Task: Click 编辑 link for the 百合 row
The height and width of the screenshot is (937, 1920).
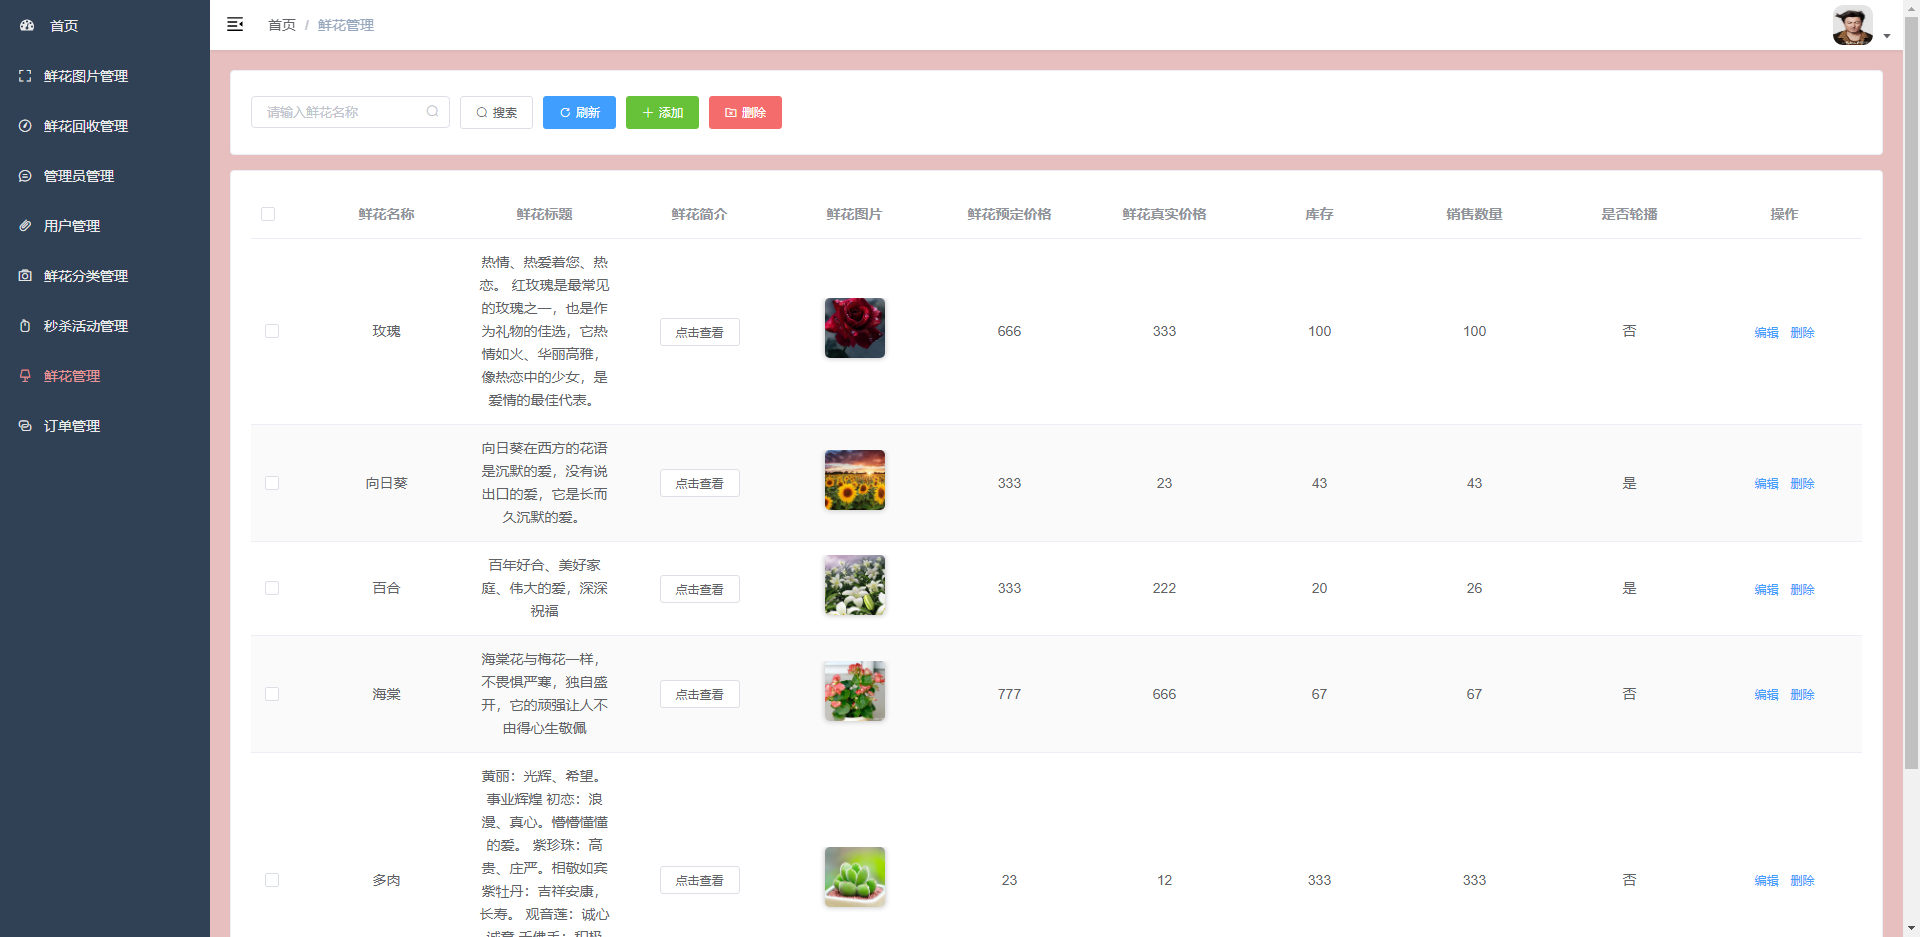Action: 1765,589
